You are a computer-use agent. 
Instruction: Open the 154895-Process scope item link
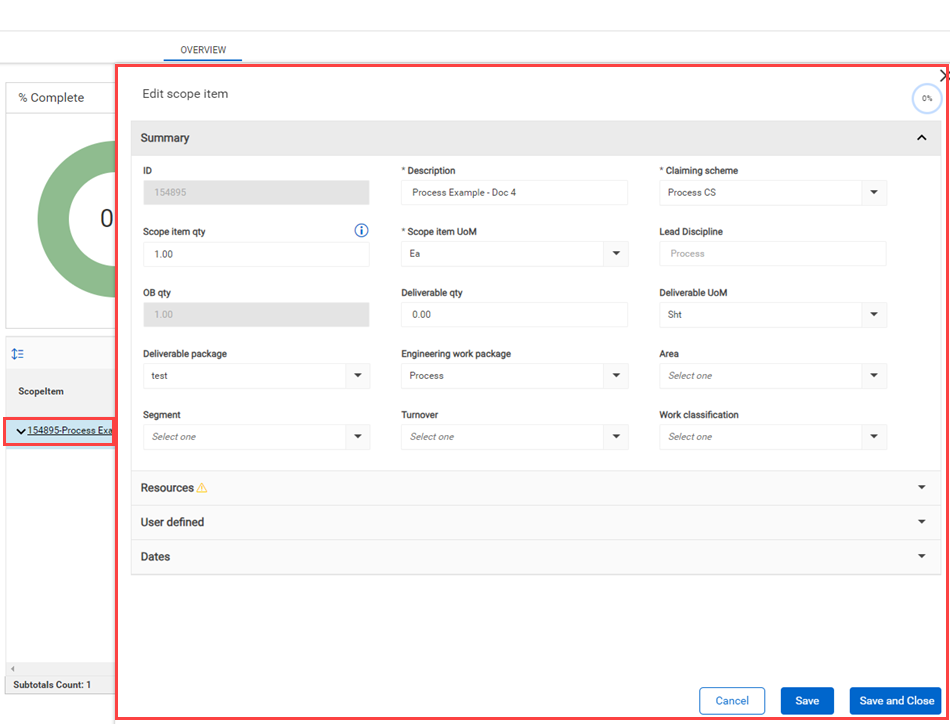tap(70, 431)
